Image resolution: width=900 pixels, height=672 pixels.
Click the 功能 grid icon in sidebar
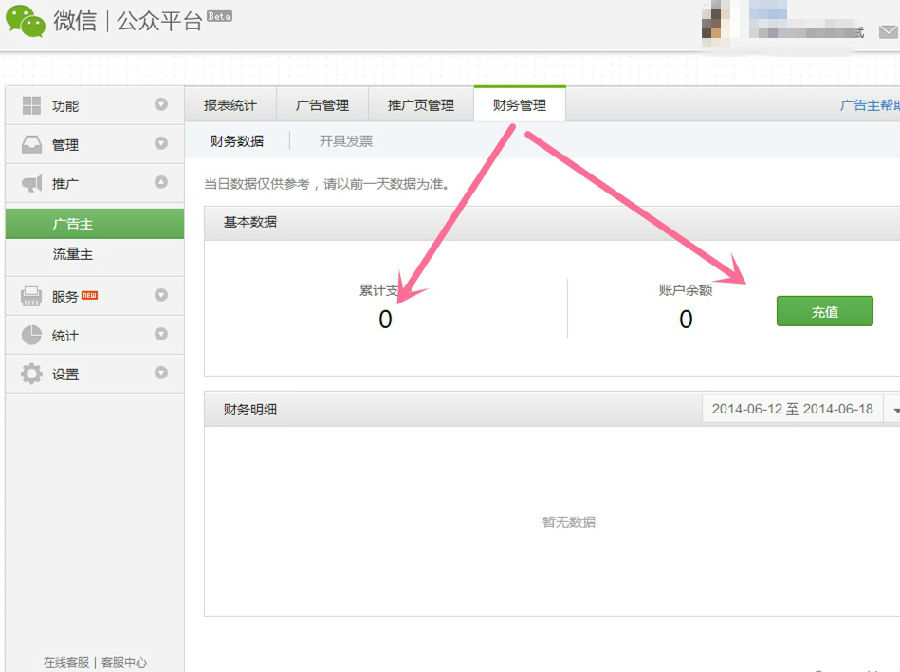pyautogui.click(x=32, y=106)
